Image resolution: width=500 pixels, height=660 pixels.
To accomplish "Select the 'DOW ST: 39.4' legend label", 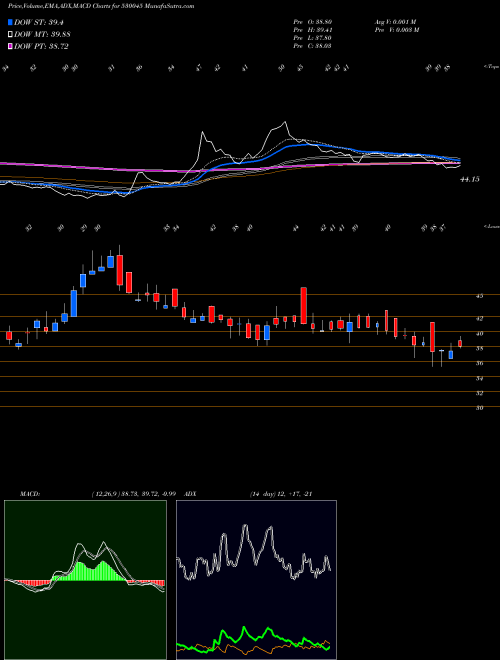I will [38, 22].
